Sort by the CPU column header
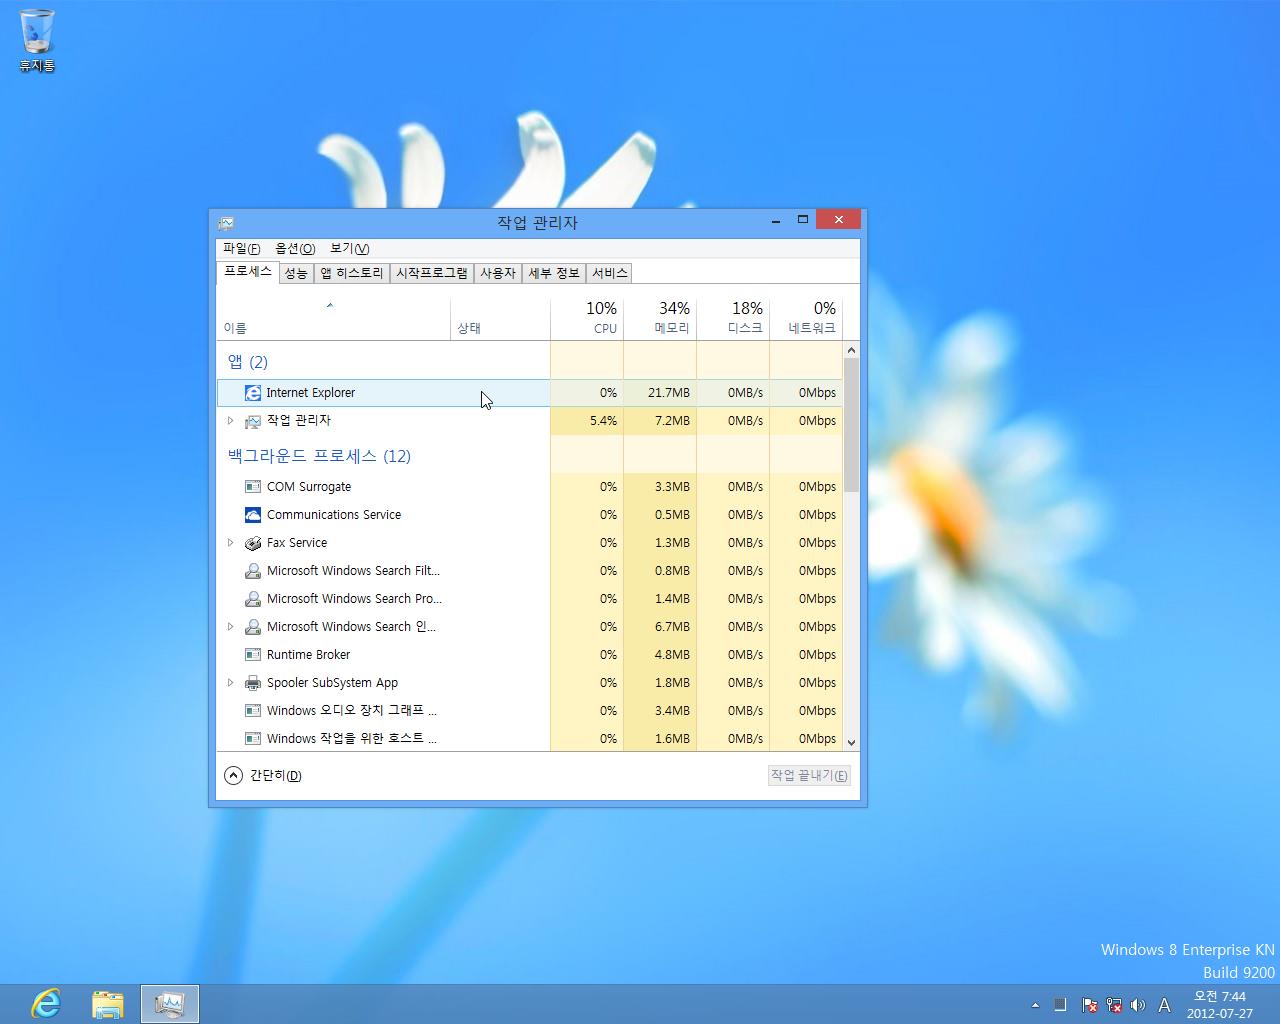 point(587,318)
